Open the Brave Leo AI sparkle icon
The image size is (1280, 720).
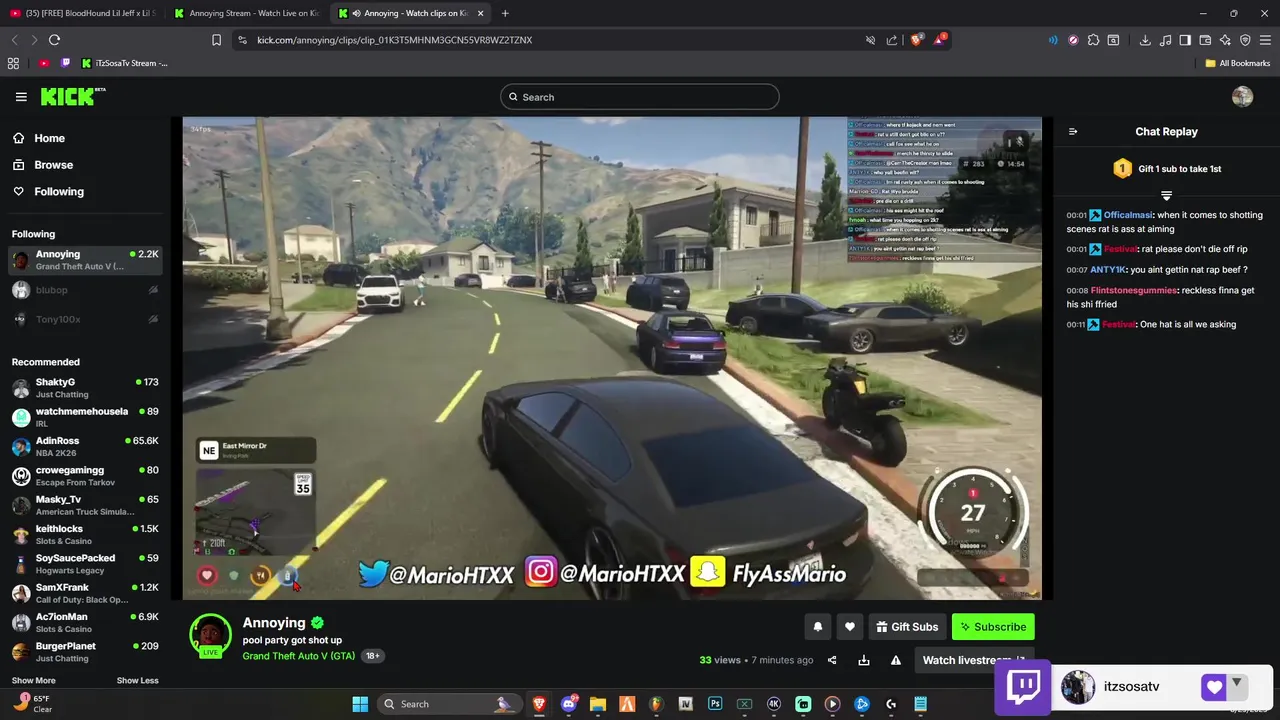tap(1225, 40)
